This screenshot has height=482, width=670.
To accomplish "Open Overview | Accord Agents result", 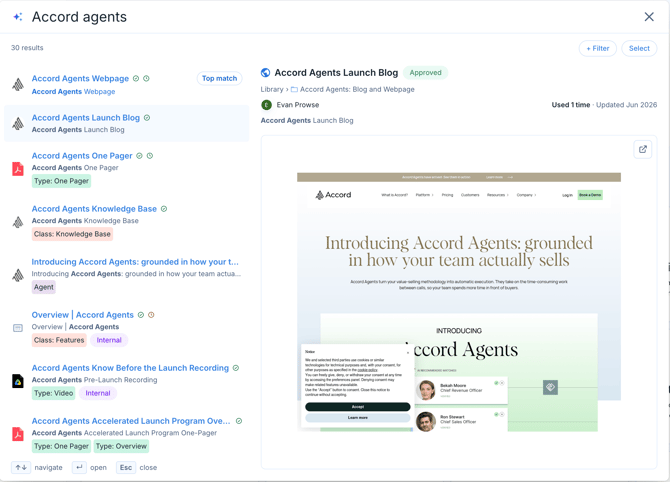I will pyautogui.click(x=82, y=315).
